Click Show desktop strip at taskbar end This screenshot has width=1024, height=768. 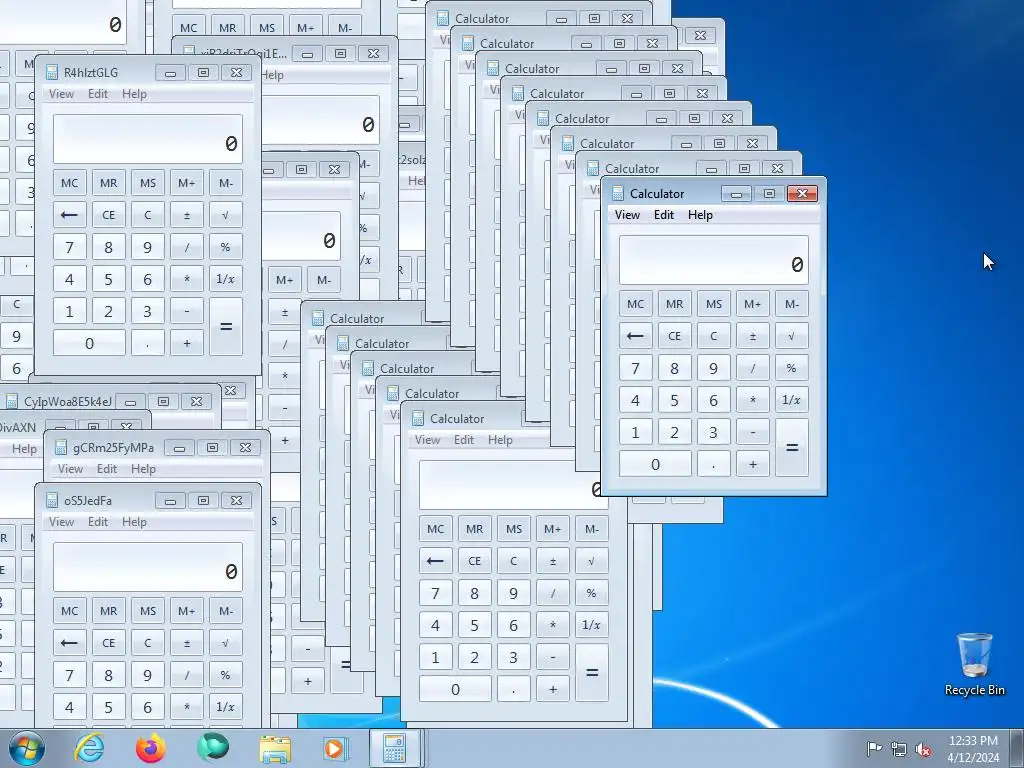[x=1017, y=749]
